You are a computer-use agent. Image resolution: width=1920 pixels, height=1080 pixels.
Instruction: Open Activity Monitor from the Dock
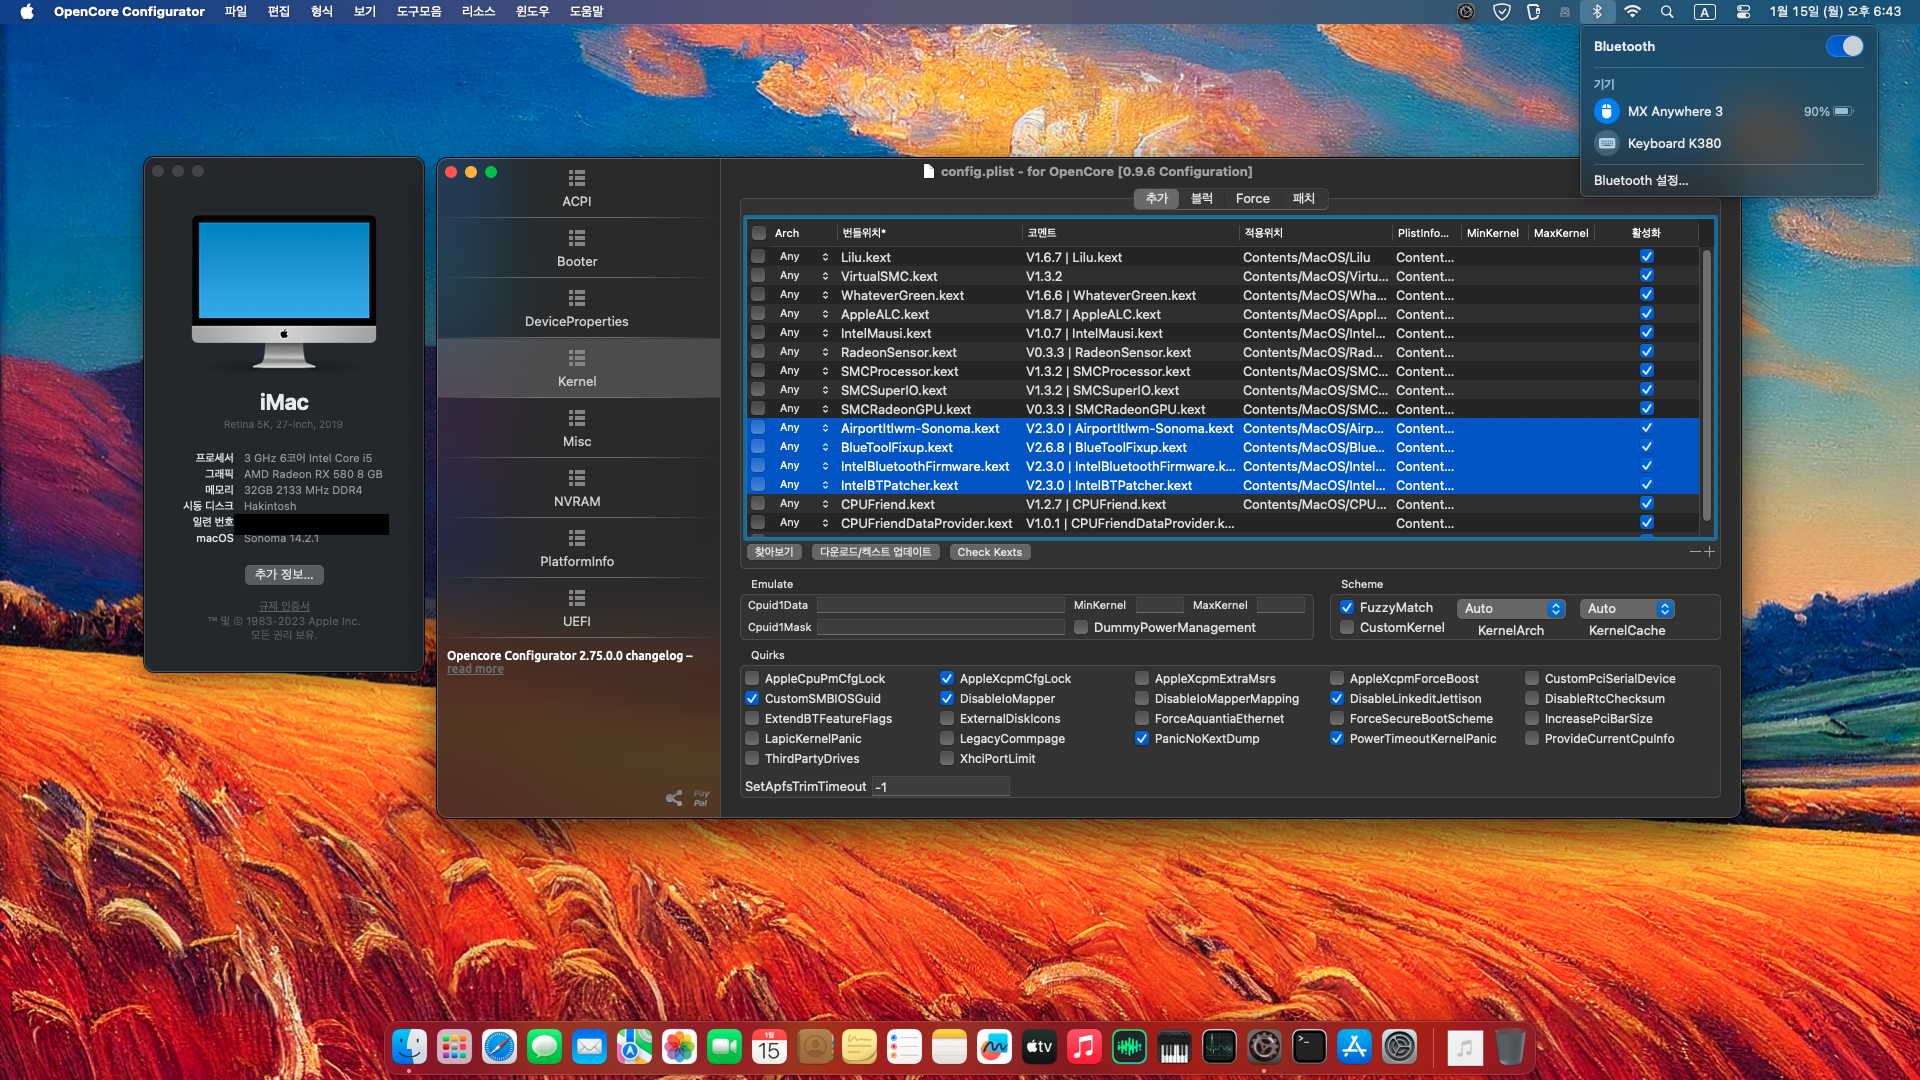click(1219, 1047)
